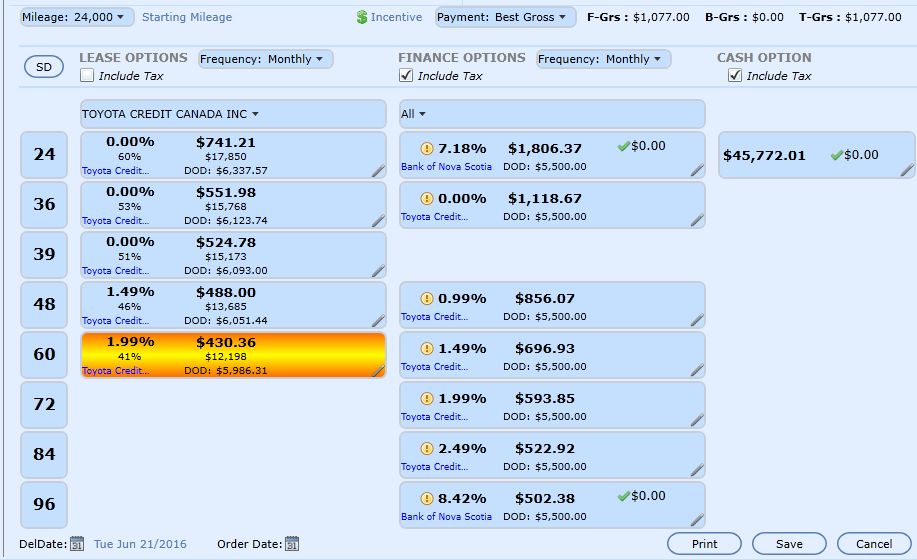Click the Save button
The width and height of the screenshot is (917, 560).
tap(789, 544)
